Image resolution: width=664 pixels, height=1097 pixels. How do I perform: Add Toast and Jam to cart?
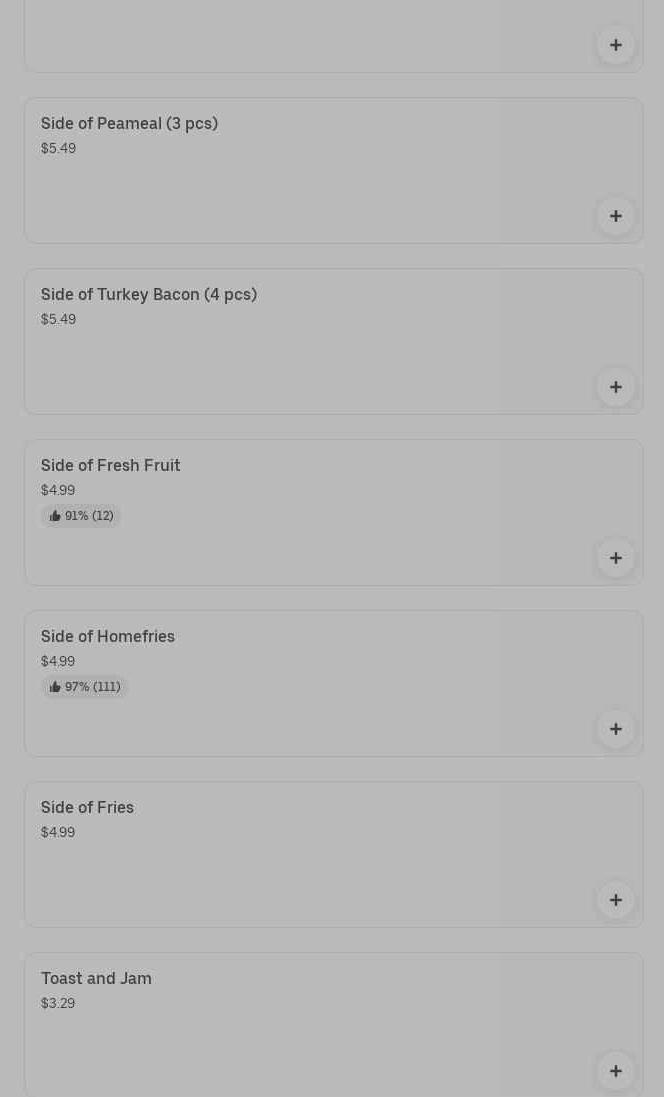pos(616,1071)
